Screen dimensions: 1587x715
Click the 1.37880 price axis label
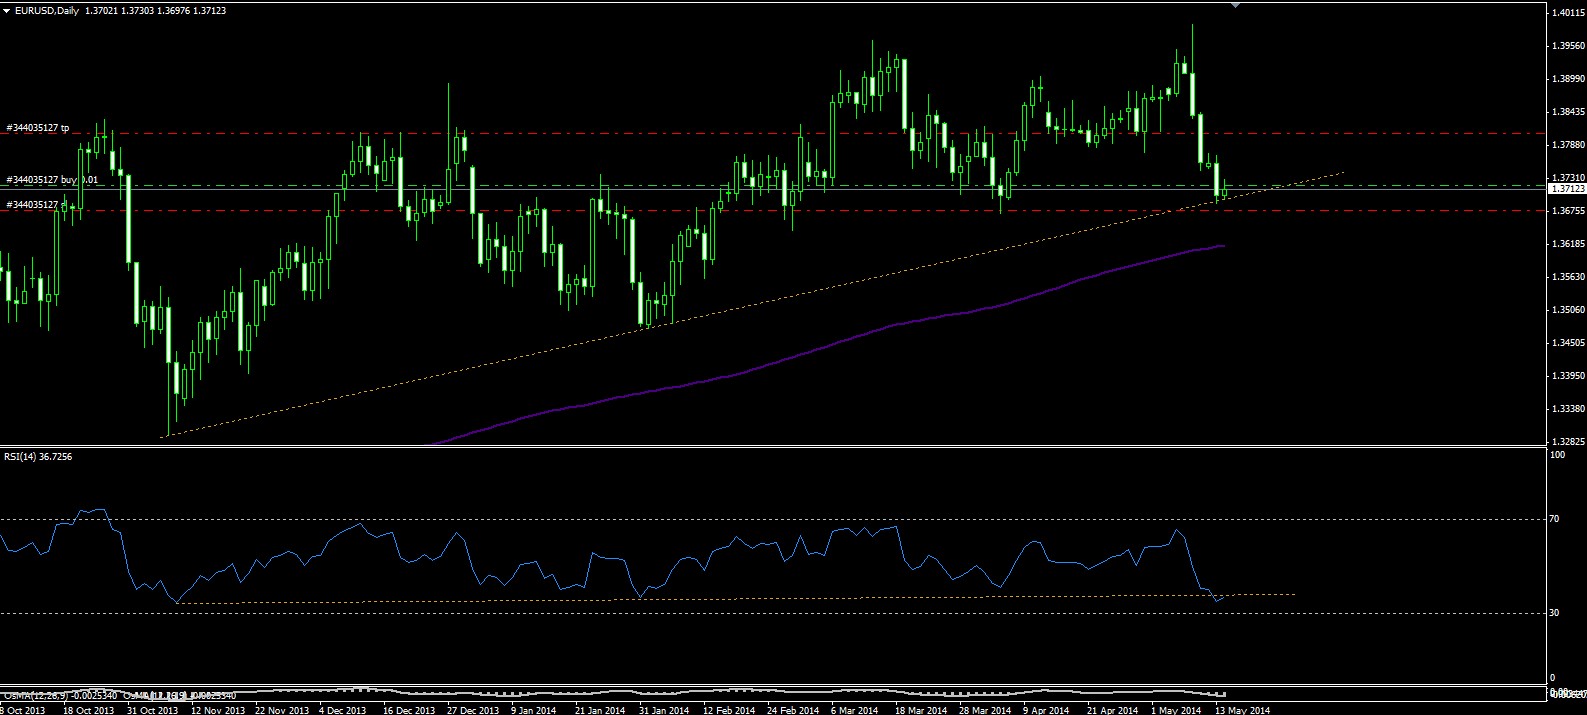coord(1566,145)
